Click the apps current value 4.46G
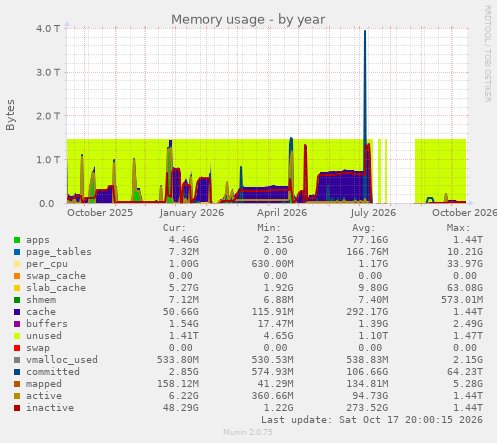Screen dimensions: 497x443 pyautogui.click(x=184, y=240)
